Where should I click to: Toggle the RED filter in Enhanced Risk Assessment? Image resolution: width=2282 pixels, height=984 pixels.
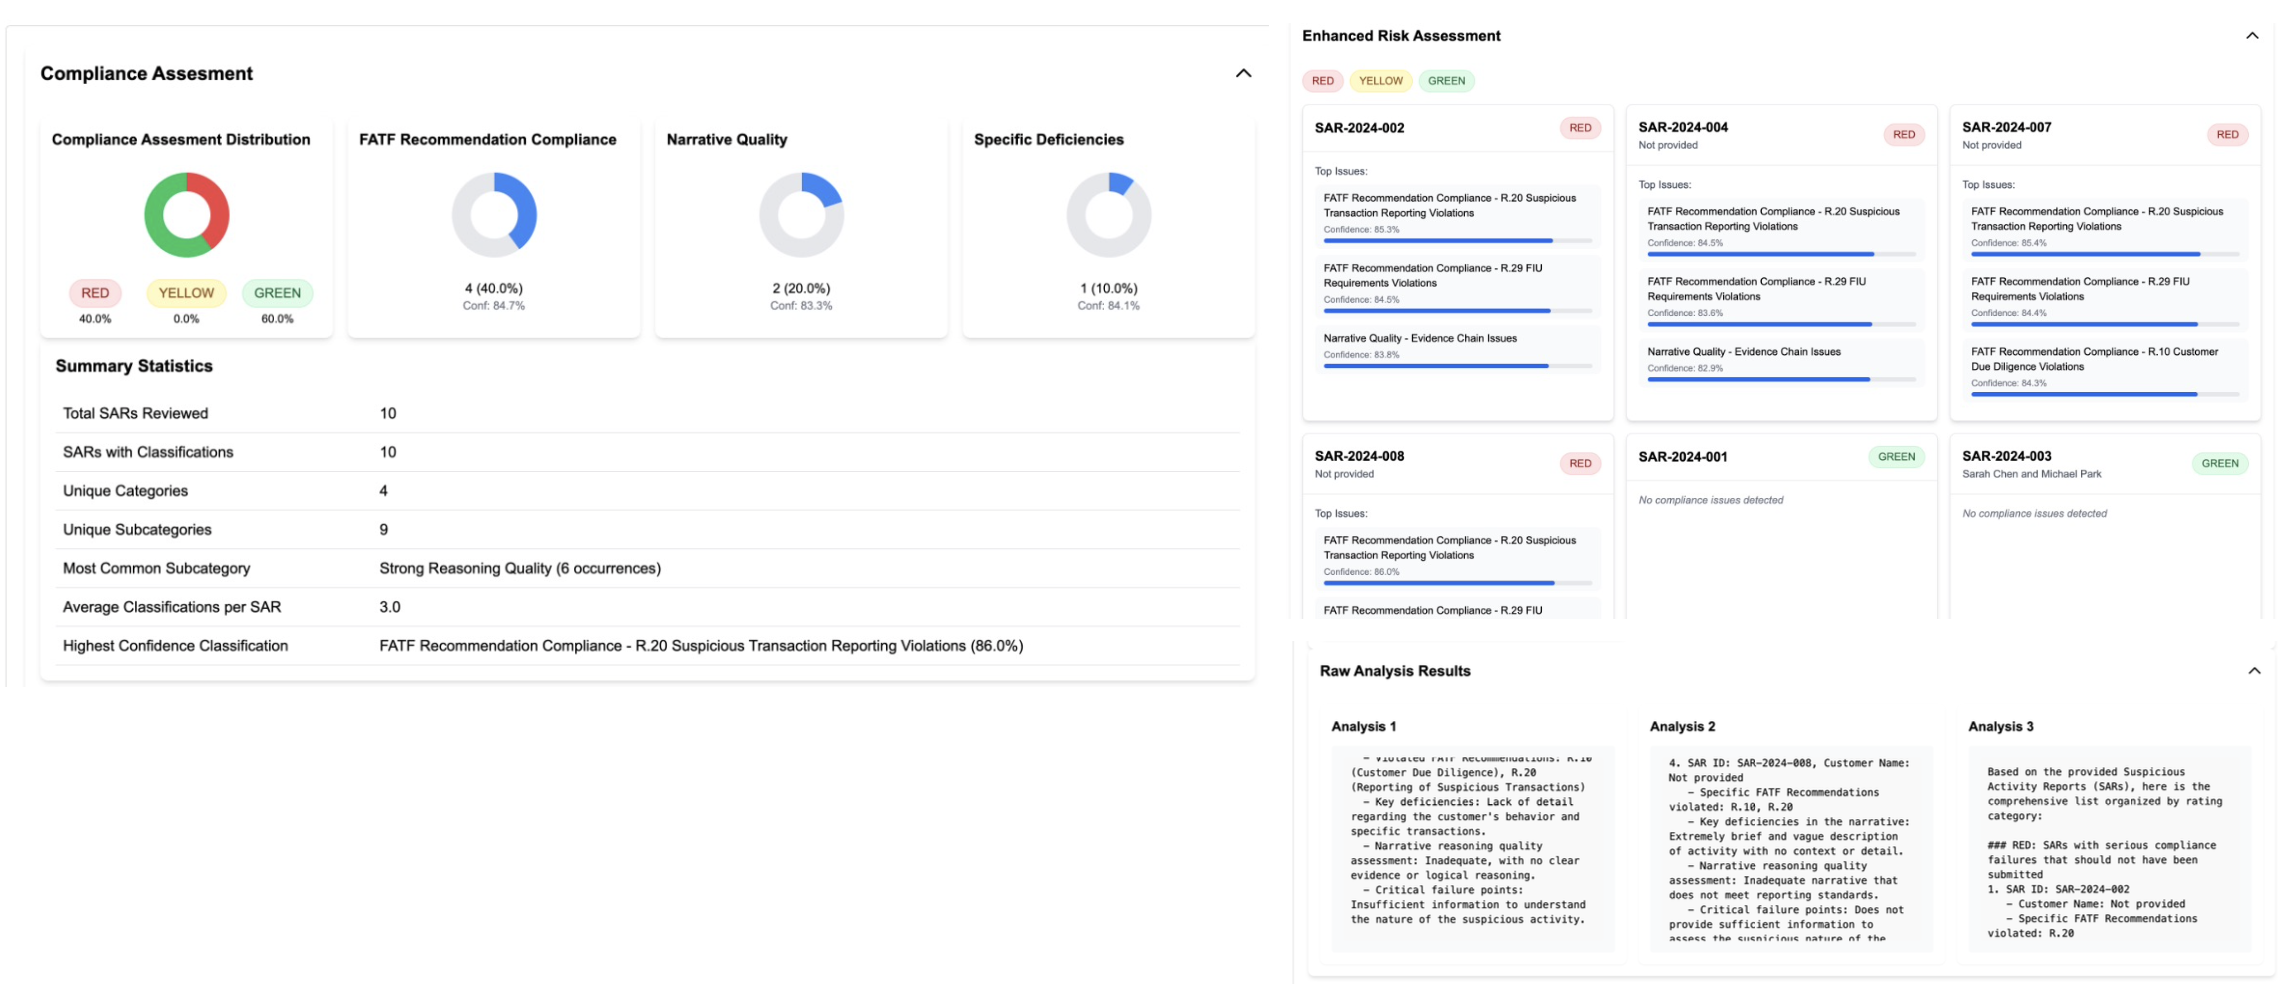pos(1322,81)
